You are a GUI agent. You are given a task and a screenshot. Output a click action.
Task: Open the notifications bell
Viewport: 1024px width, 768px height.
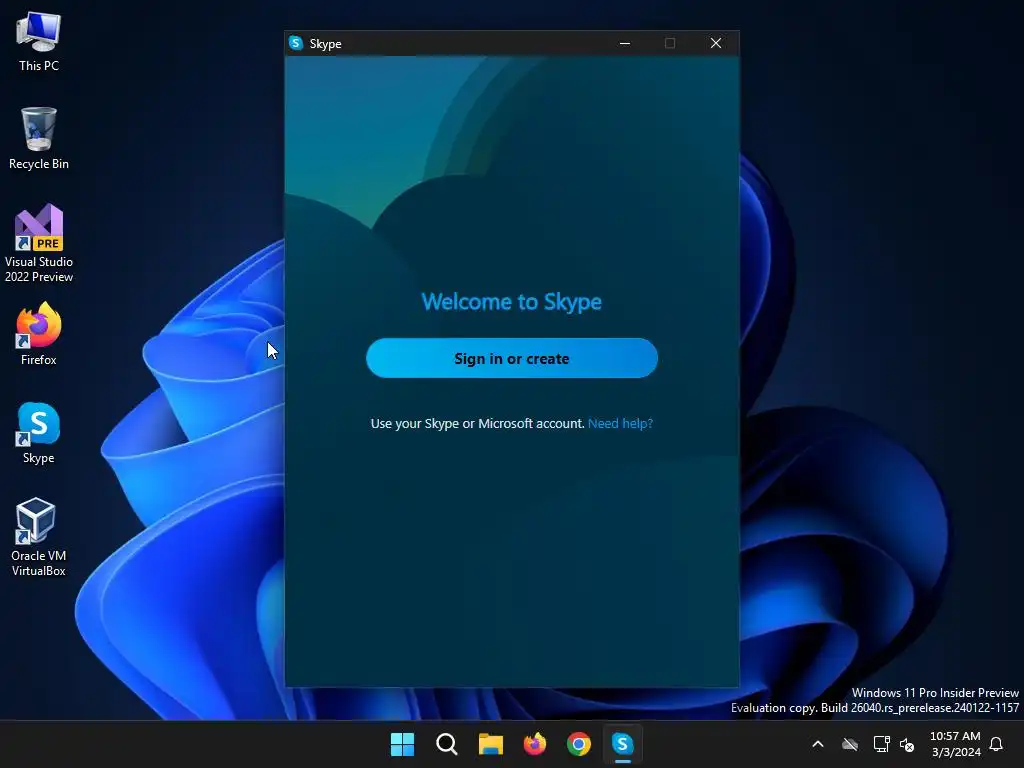997,744
